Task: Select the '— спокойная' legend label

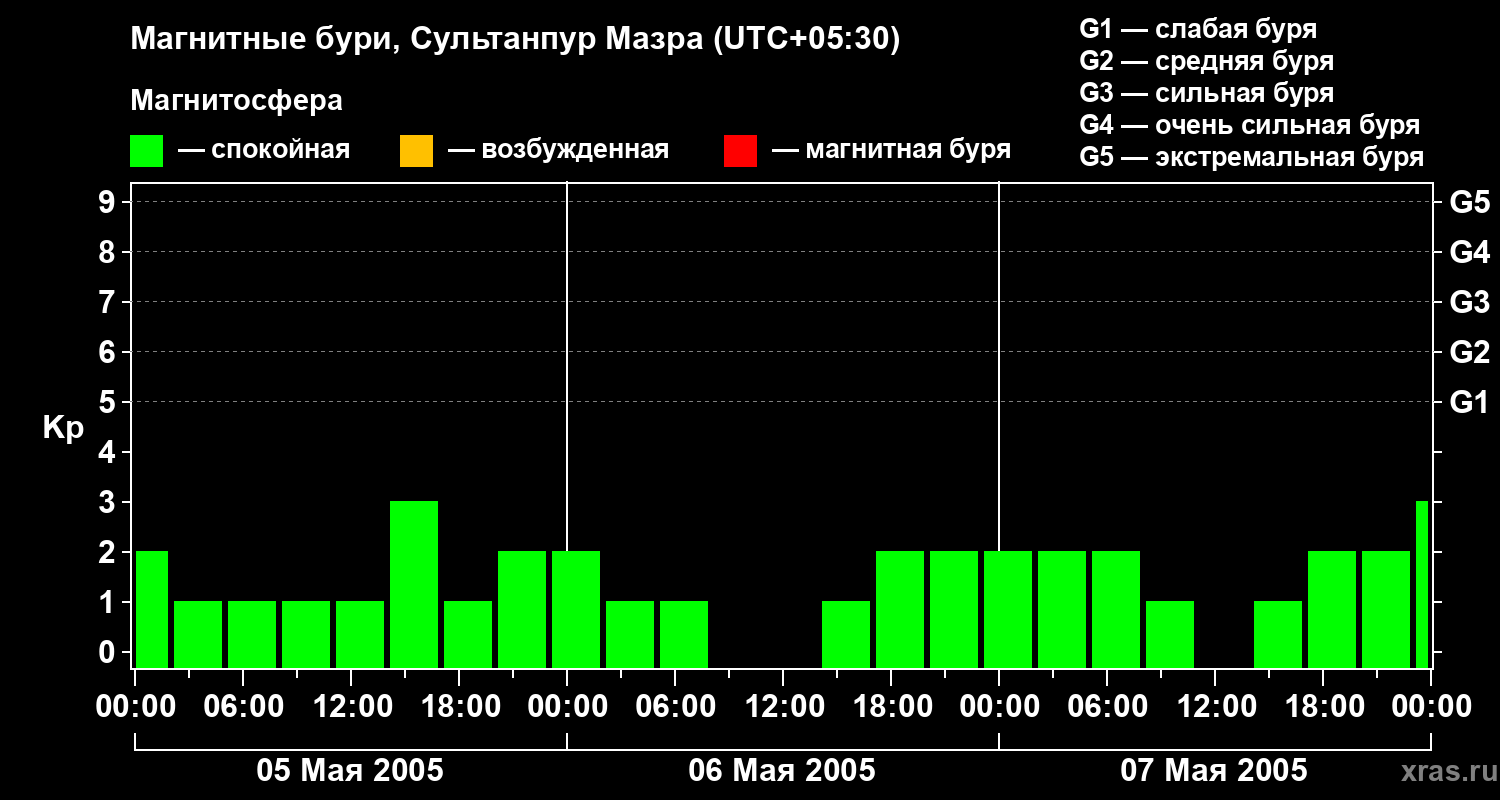Action: 264,150
